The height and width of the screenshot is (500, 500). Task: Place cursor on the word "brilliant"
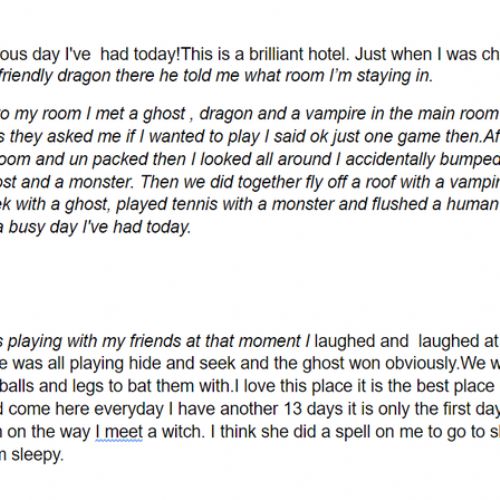[x=276, y=54]
